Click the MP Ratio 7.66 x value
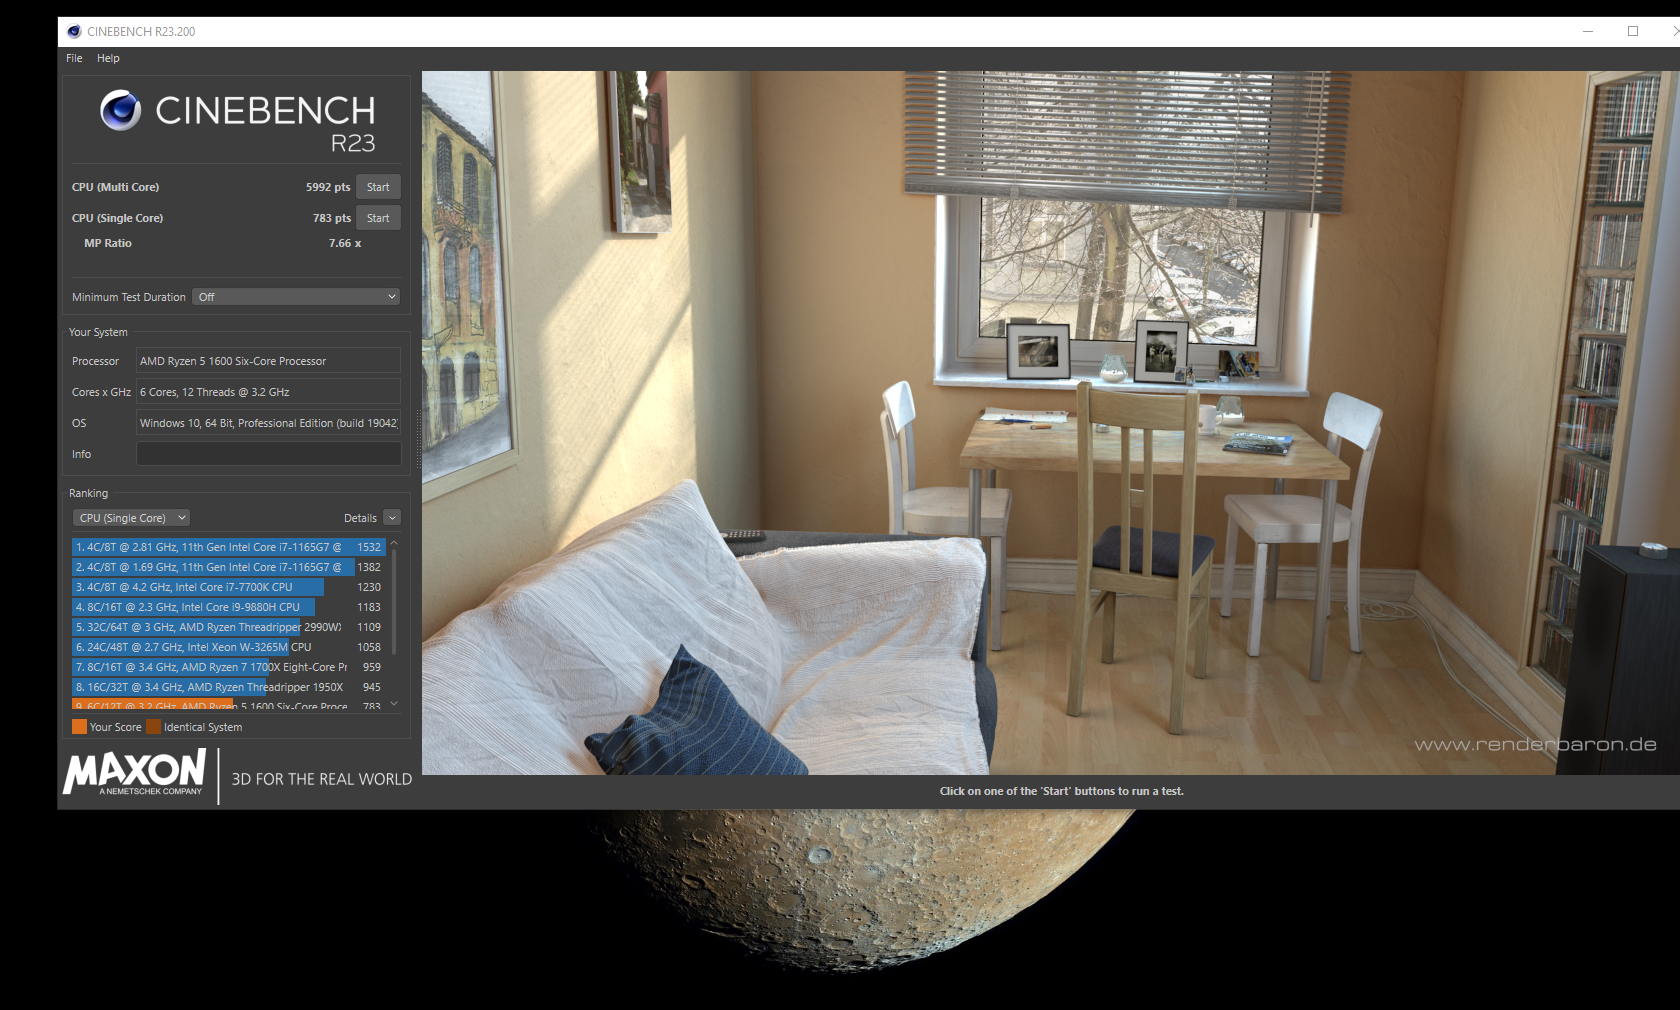 345,243
